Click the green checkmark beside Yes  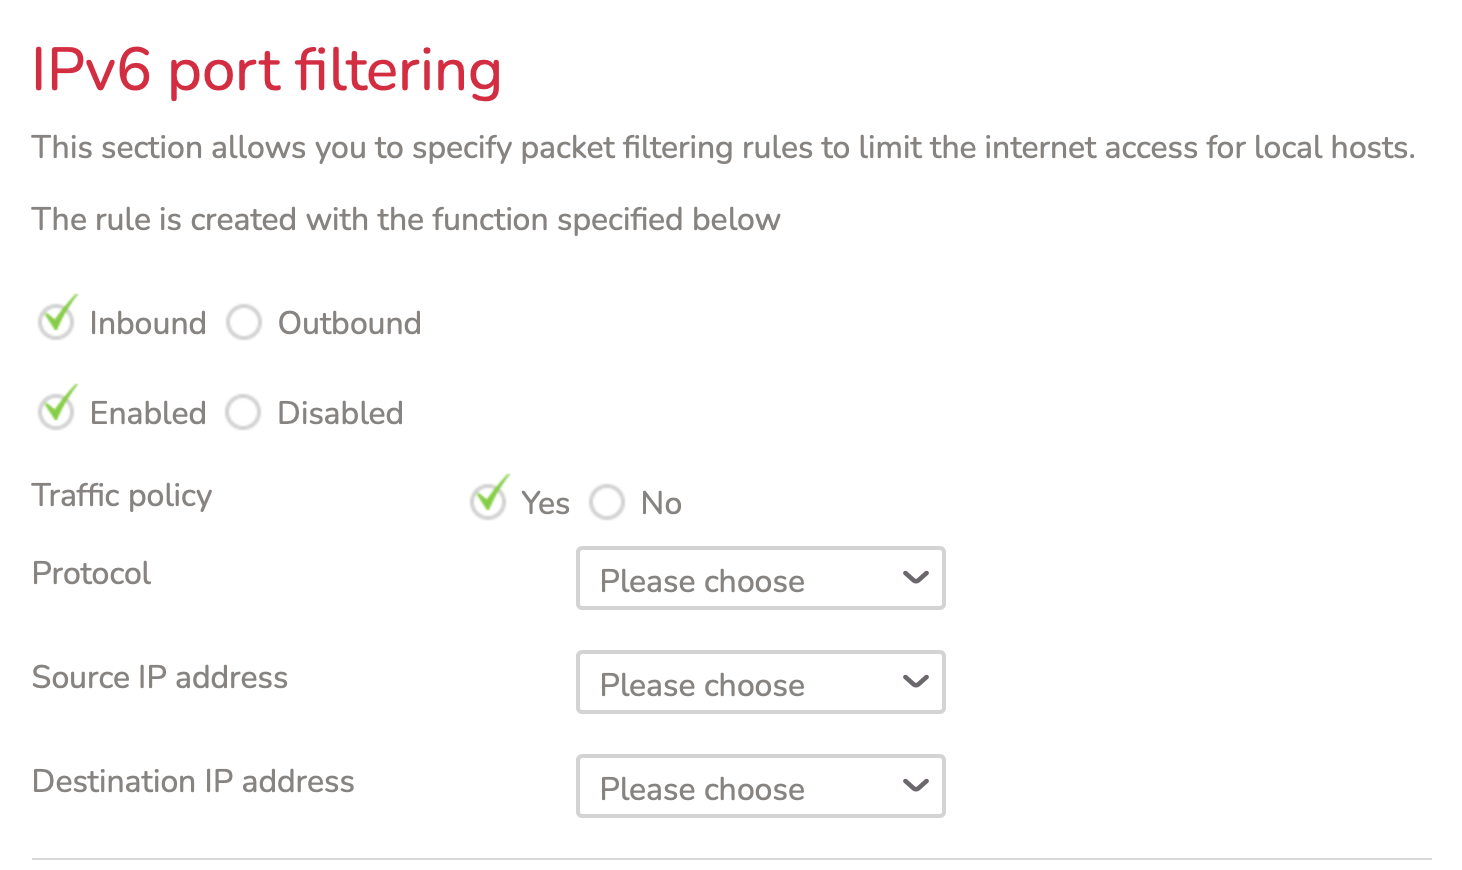491,494
